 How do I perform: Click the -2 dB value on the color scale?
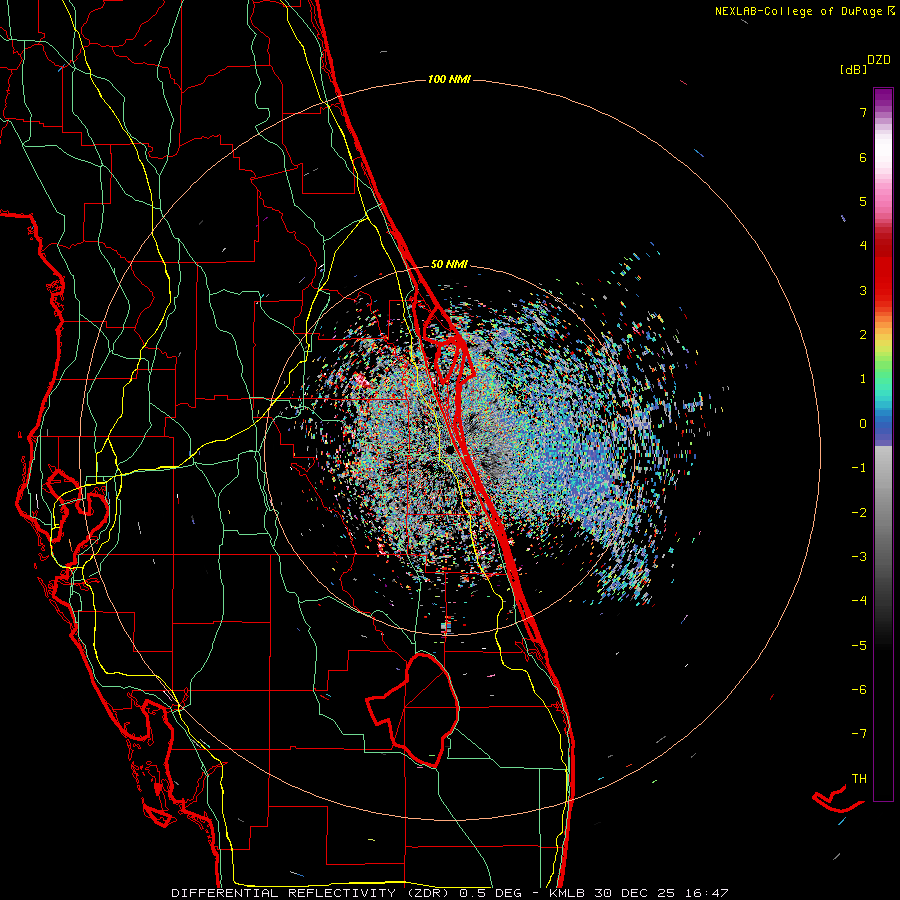click(x=859, y=512)
